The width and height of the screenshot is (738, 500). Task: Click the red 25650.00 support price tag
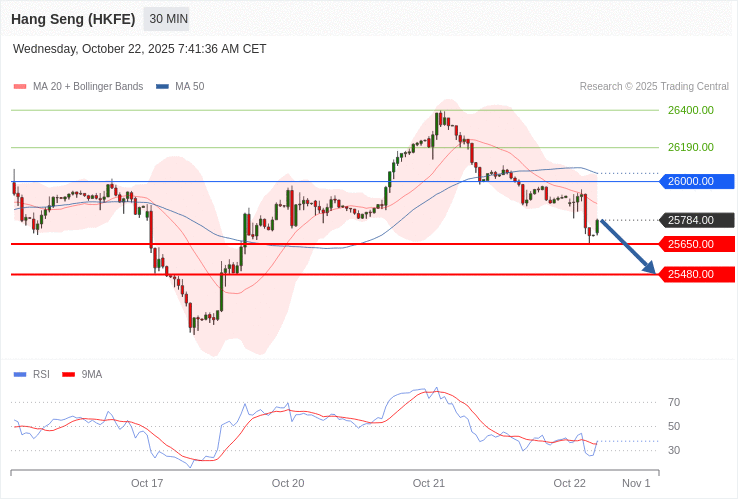coord(697,244)
